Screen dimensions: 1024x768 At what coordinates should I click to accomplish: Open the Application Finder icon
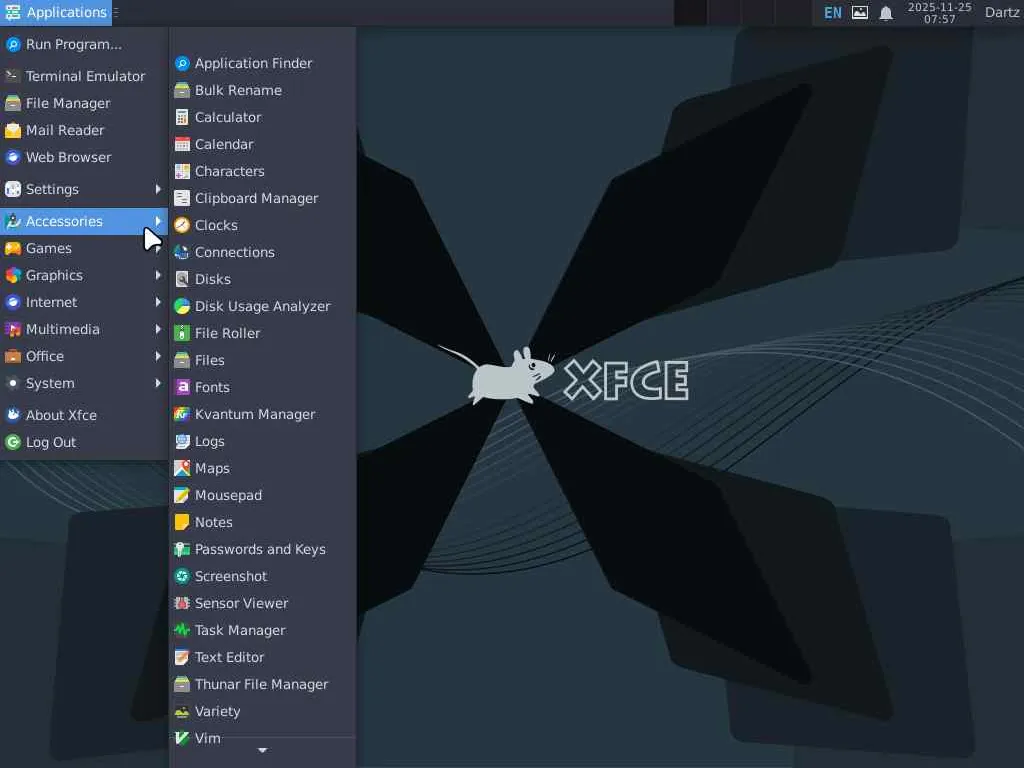182,63
